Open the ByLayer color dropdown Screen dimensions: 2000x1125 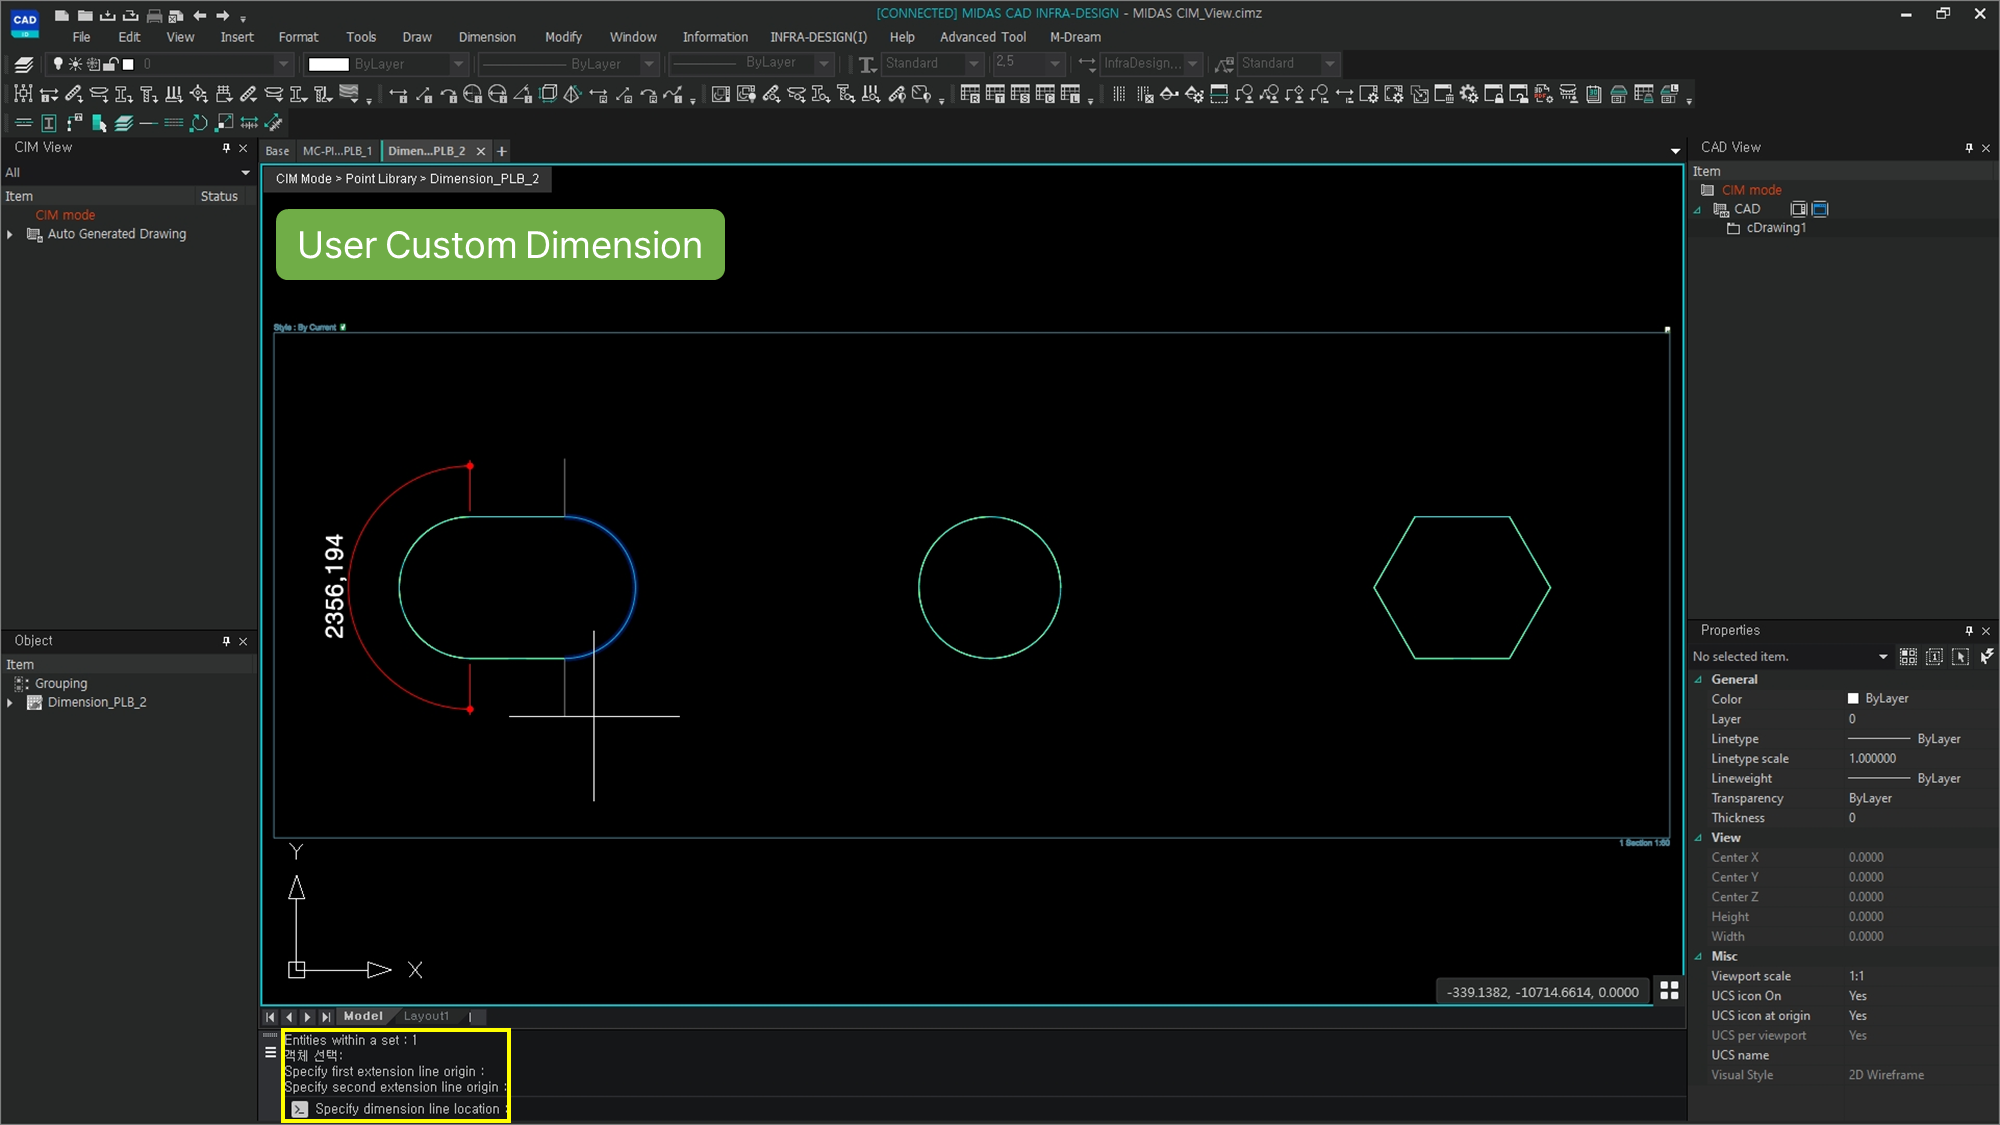click(x=458, y=64)
